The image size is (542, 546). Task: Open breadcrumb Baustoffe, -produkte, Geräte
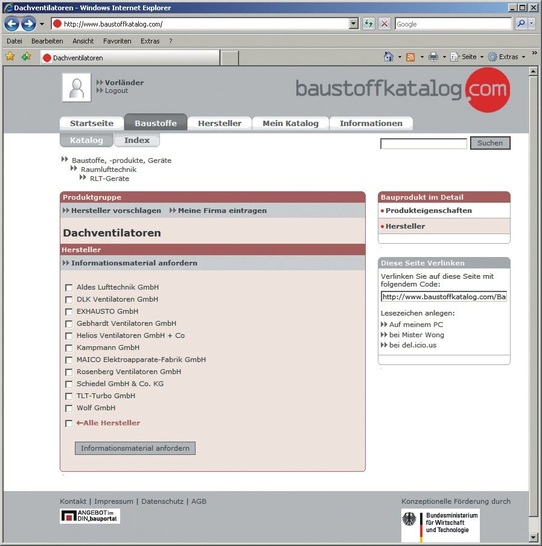click(x=121, y=161)
